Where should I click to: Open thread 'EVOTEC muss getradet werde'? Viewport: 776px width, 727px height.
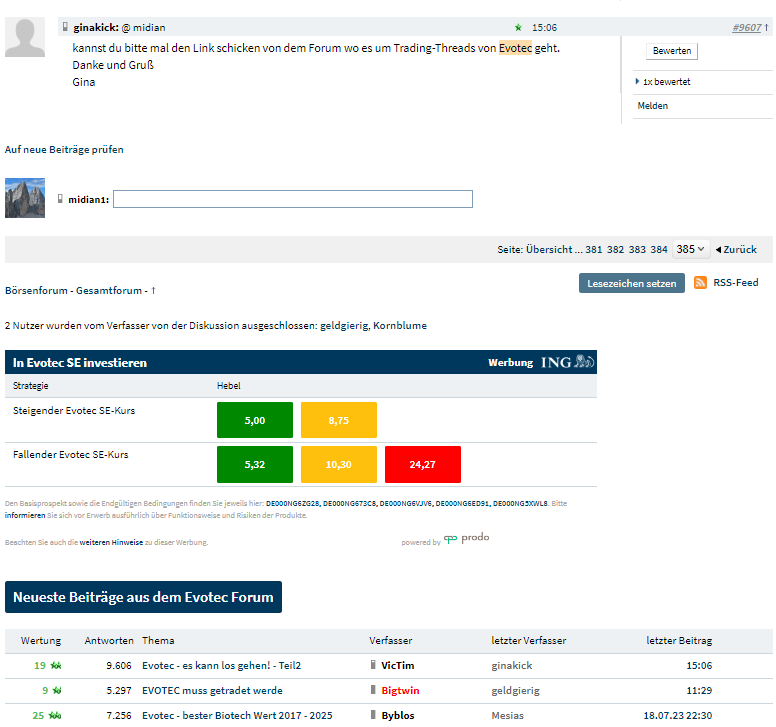[212, 690]
